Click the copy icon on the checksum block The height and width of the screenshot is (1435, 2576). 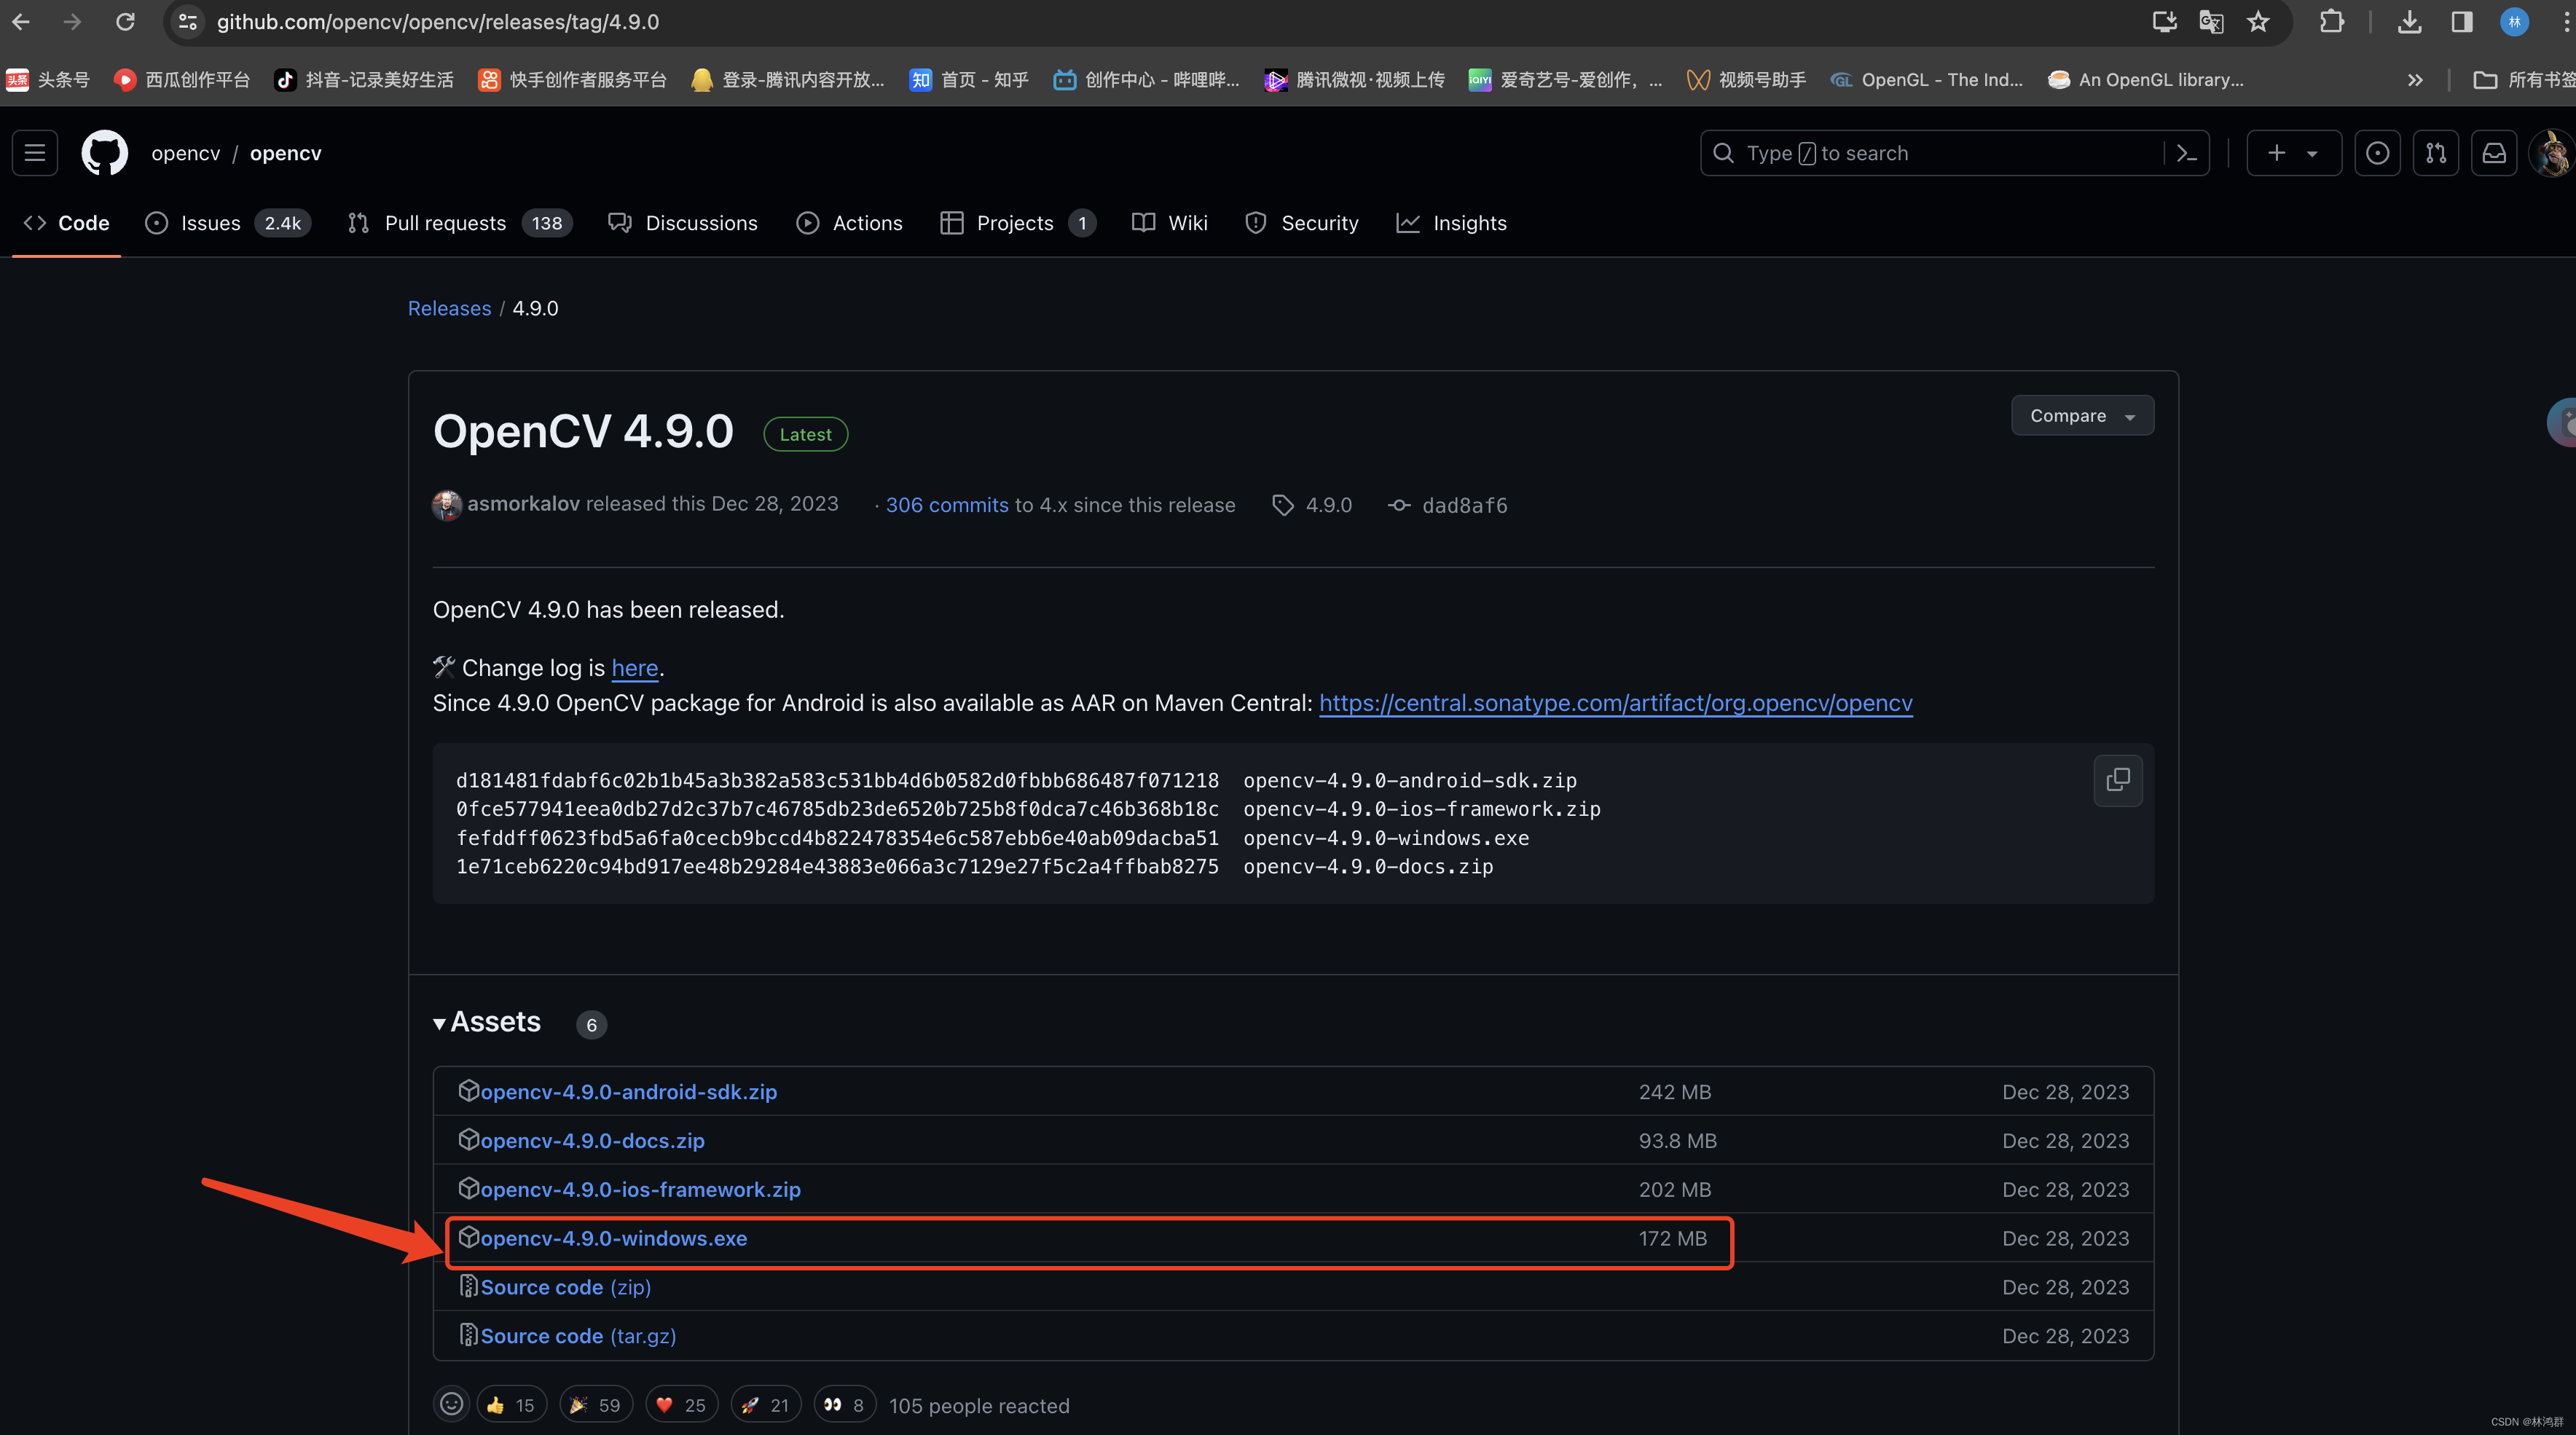tap(2118, 780)
